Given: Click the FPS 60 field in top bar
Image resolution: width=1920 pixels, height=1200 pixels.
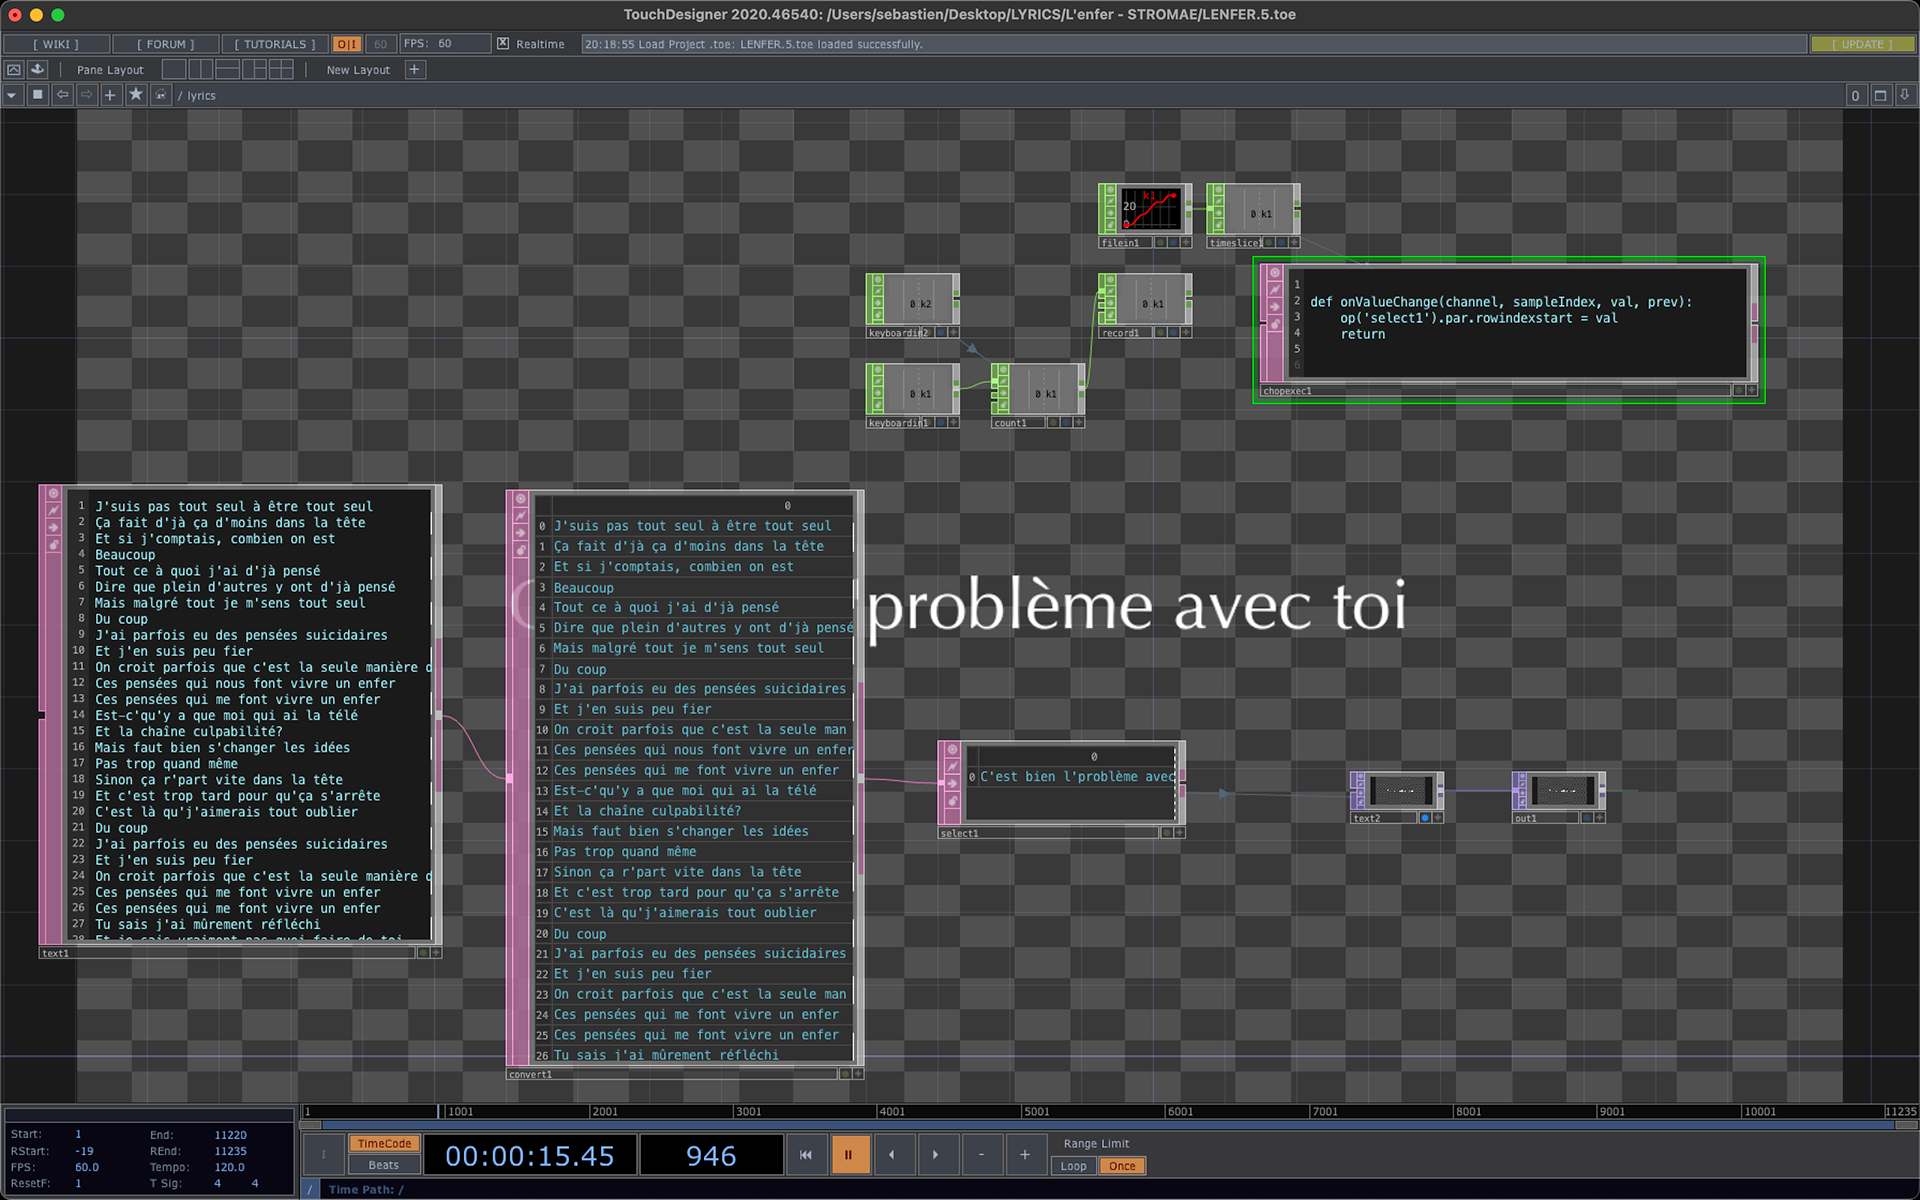Looking at the screenshot, I should pyautogui.click(x=445, y=44).
